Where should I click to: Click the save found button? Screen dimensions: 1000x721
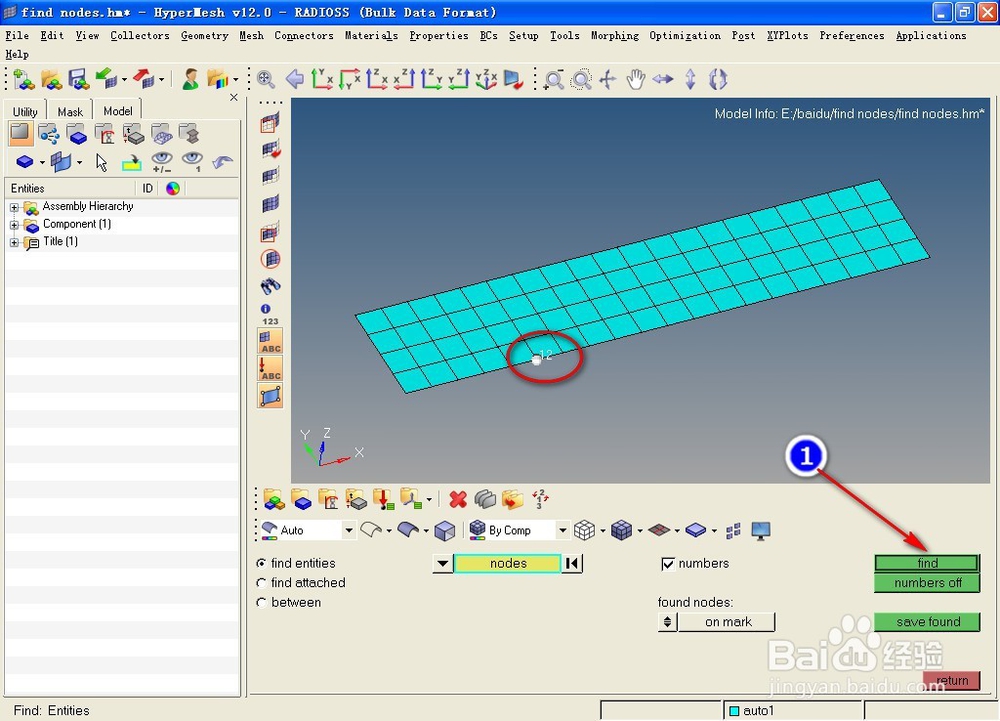coord(927,622)
